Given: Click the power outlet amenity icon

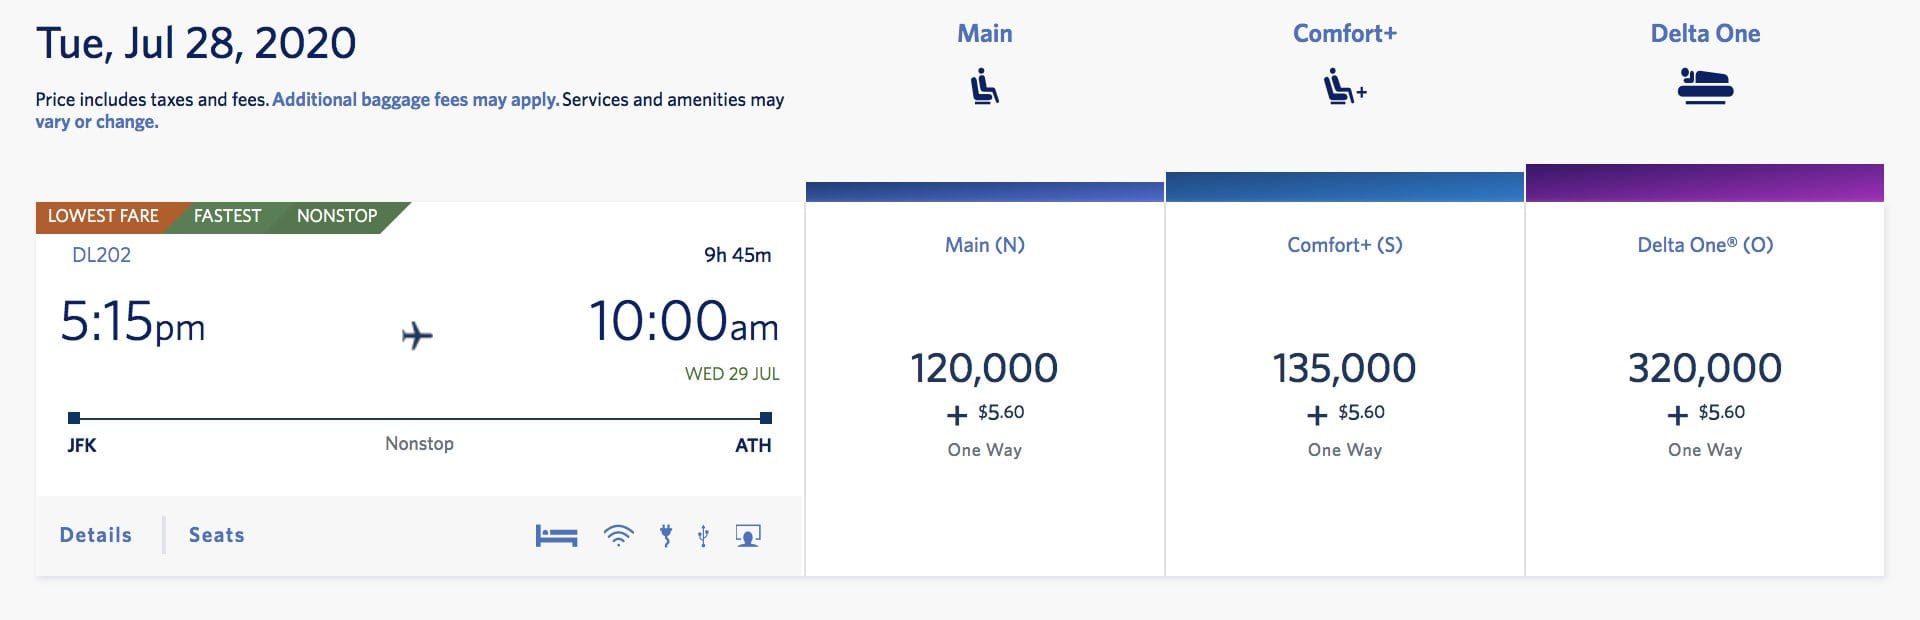Looking at the screenshot, I should coord(666,536).
